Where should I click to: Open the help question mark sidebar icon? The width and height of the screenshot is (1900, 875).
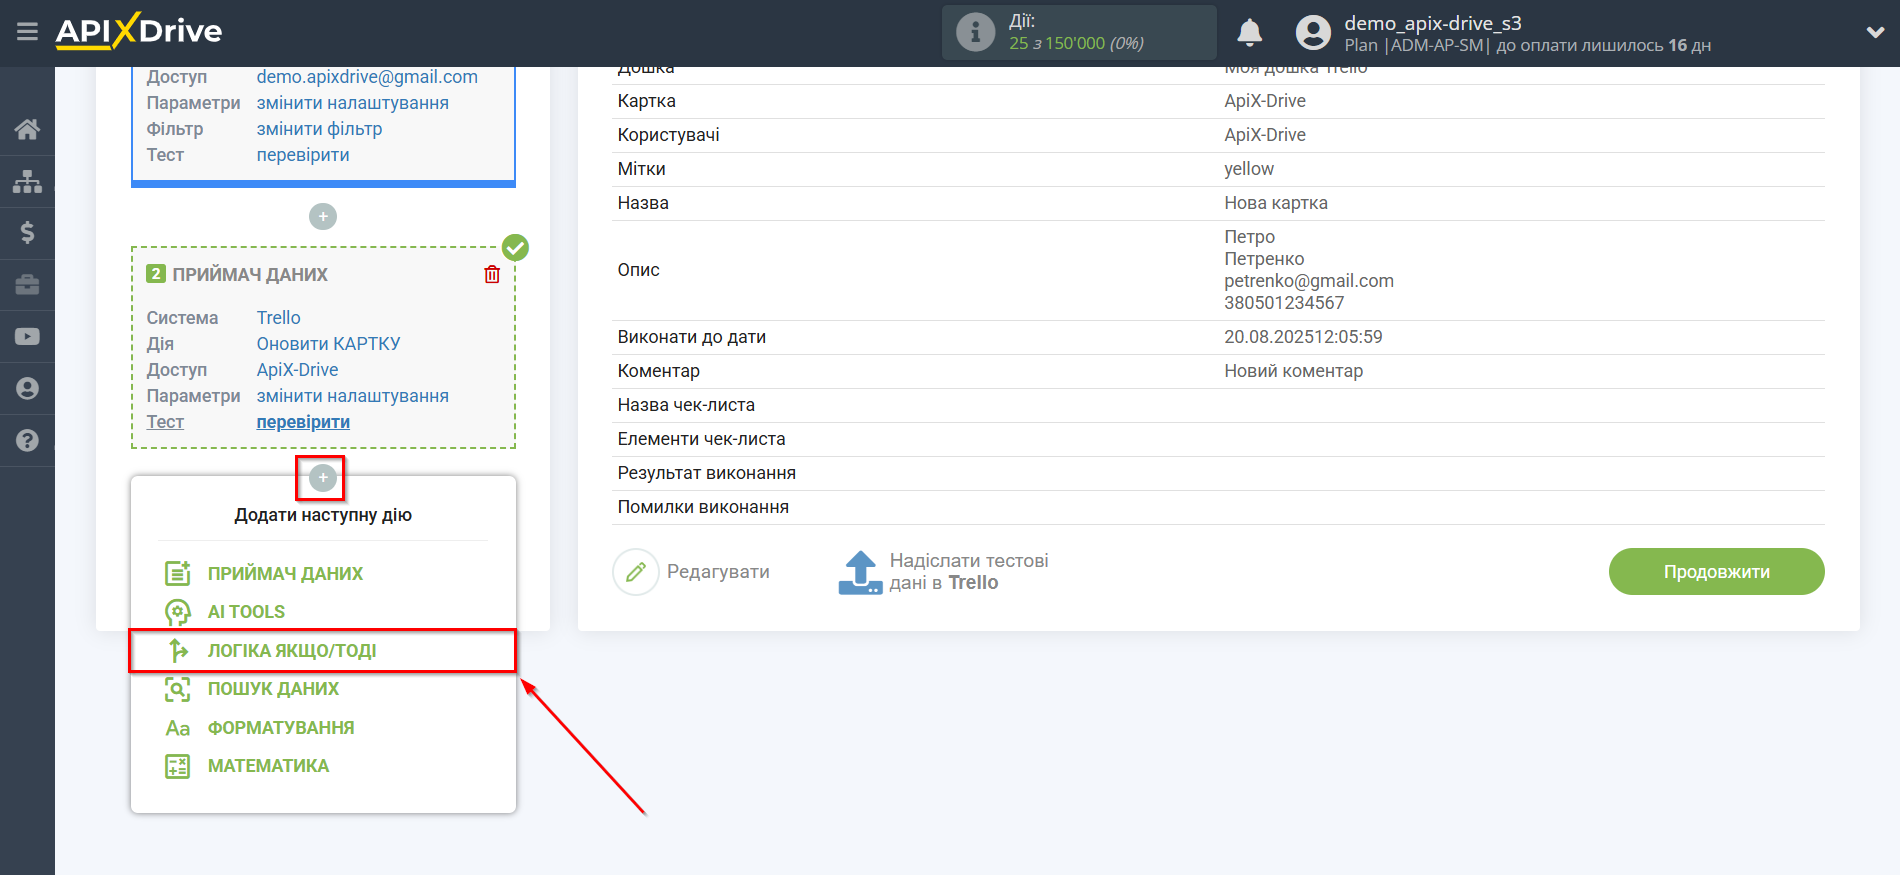coord(27,441)
